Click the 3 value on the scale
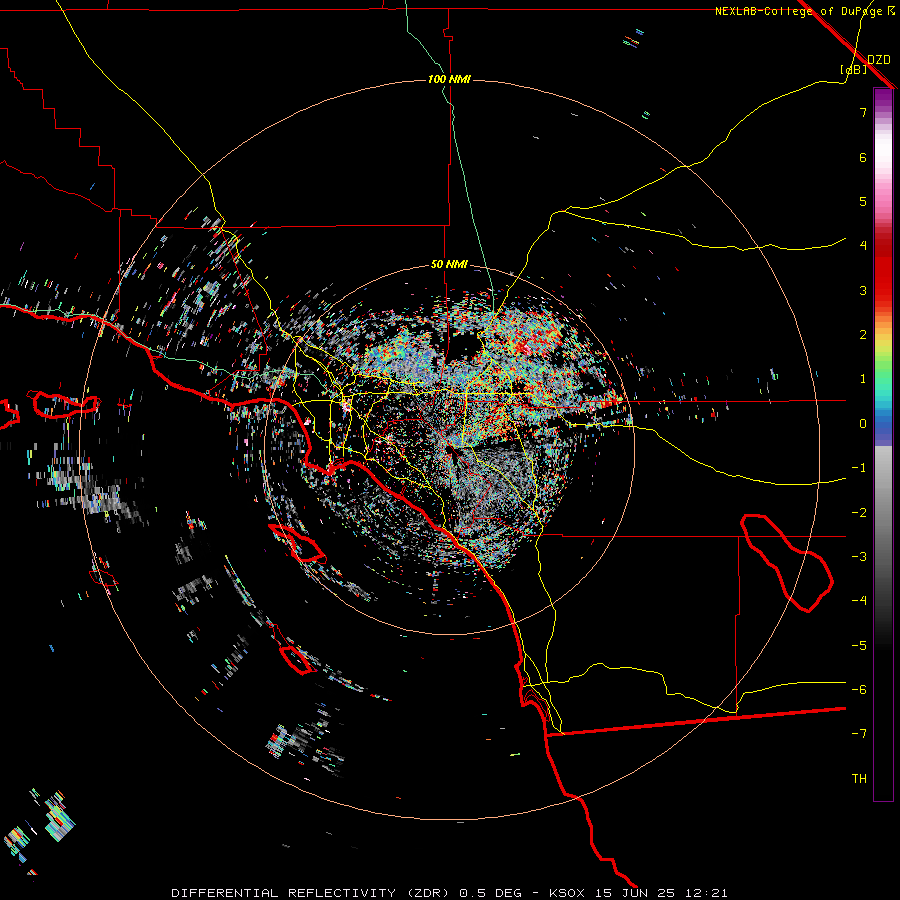 pyautogui.click(x=863, y=290)
